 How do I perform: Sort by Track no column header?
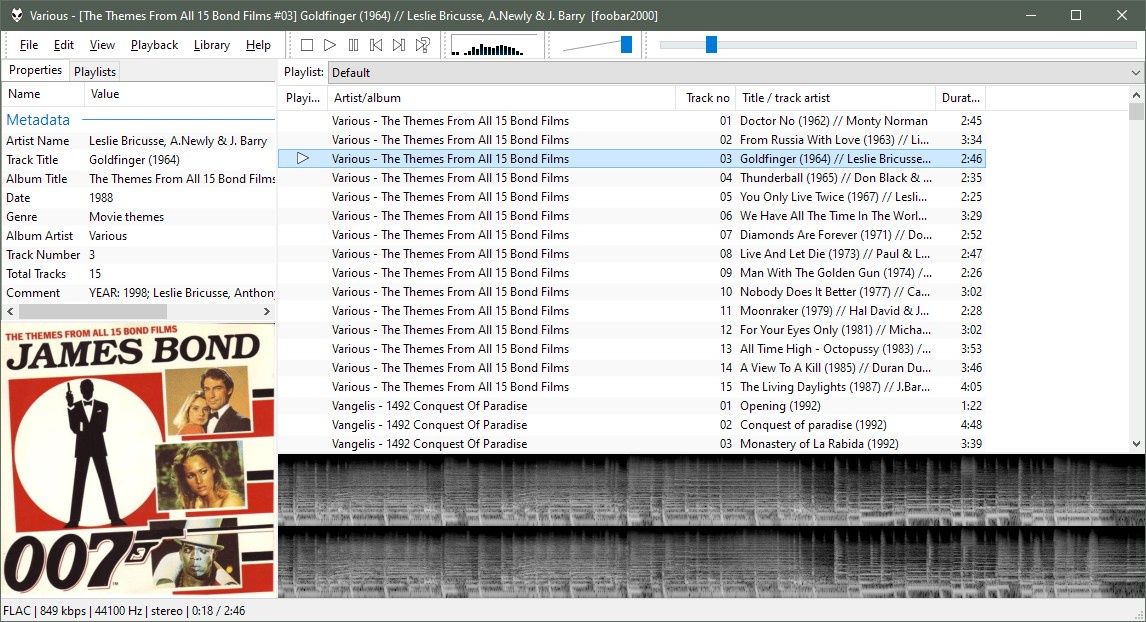click(705, 98)
